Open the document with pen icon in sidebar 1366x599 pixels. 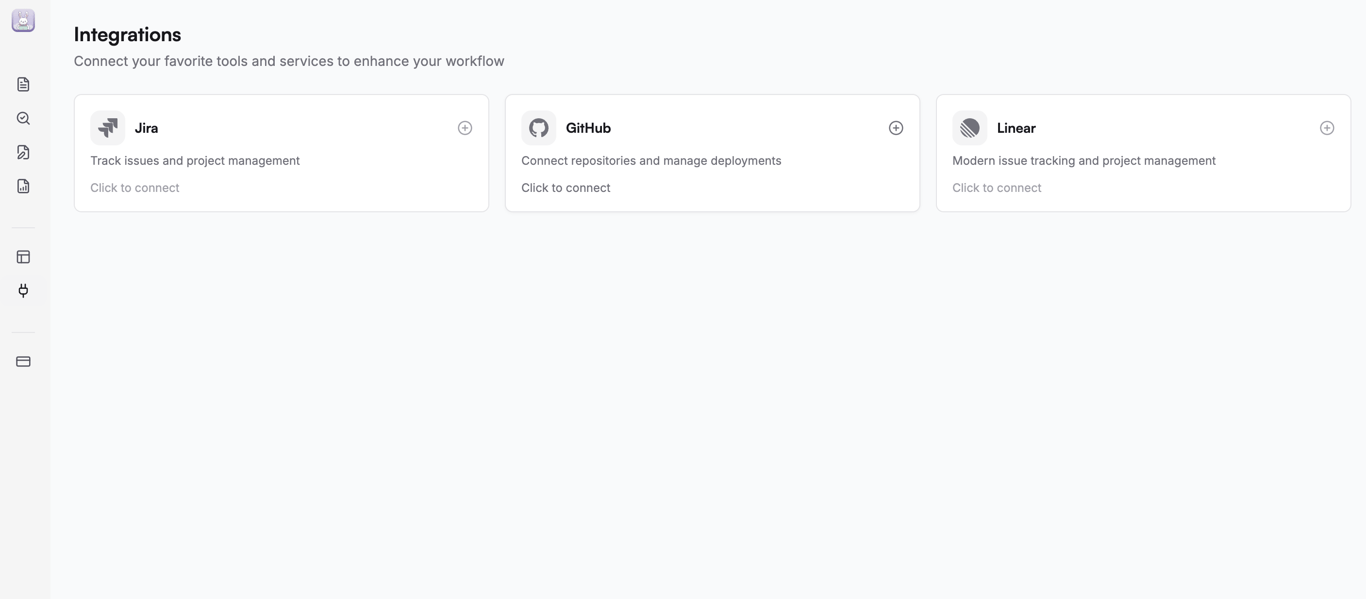click(23, 152)
